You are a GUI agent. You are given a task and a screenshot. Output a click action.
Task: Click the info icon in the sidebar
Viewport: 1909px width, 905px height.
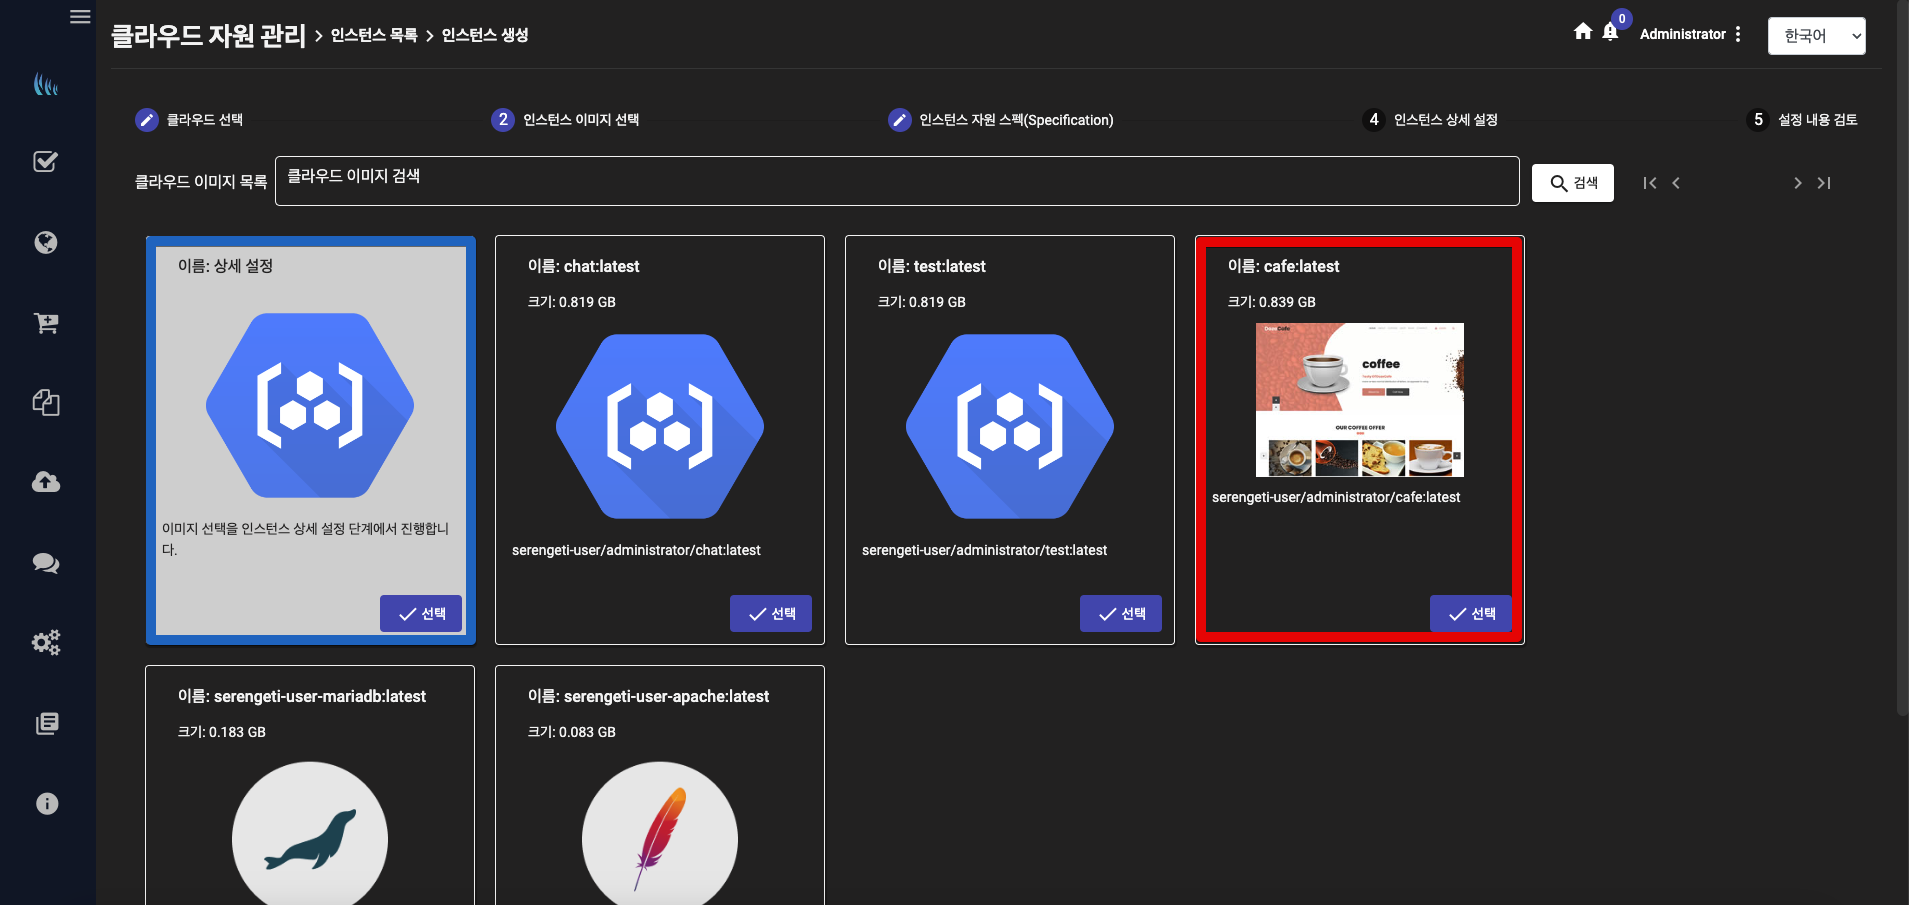(46, 804)
